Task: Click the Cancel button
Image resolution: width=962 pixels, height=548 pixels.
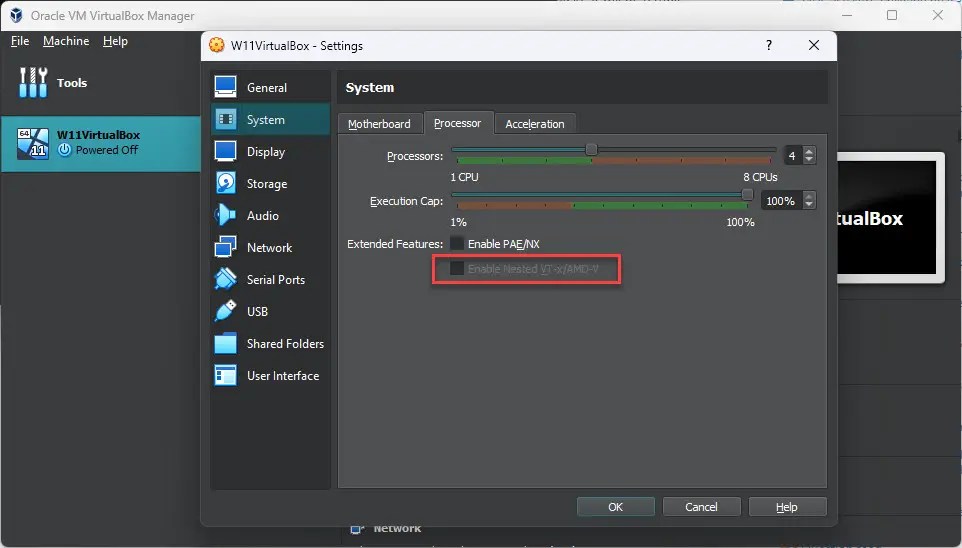Action: 701,507
